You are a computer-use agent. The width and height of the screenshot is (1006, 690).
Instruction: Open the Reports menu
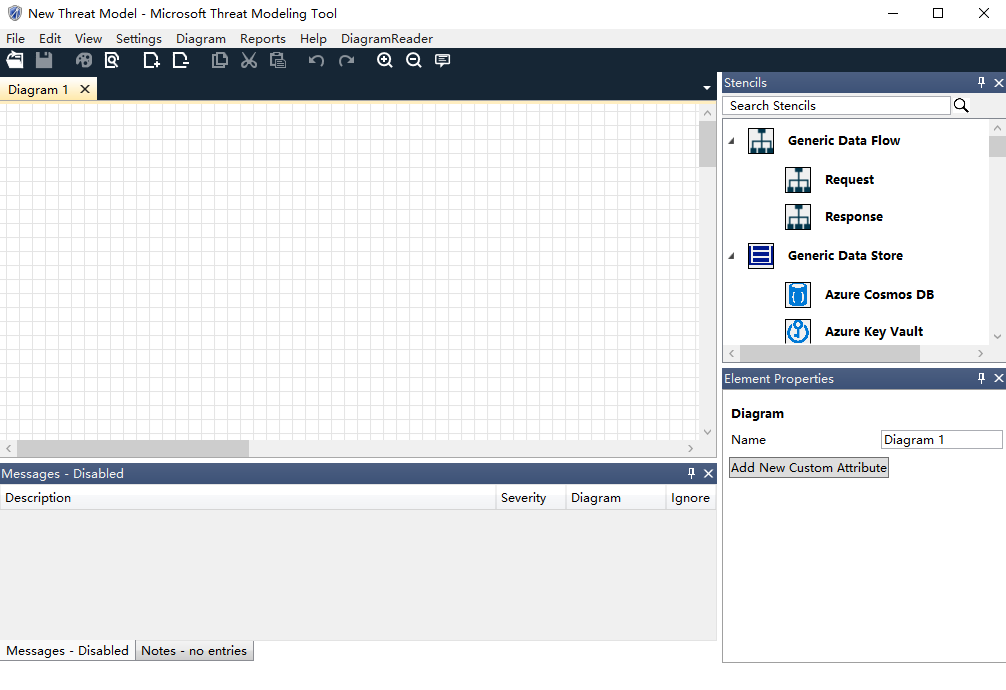pyautogui.click(x=262, y=39)
